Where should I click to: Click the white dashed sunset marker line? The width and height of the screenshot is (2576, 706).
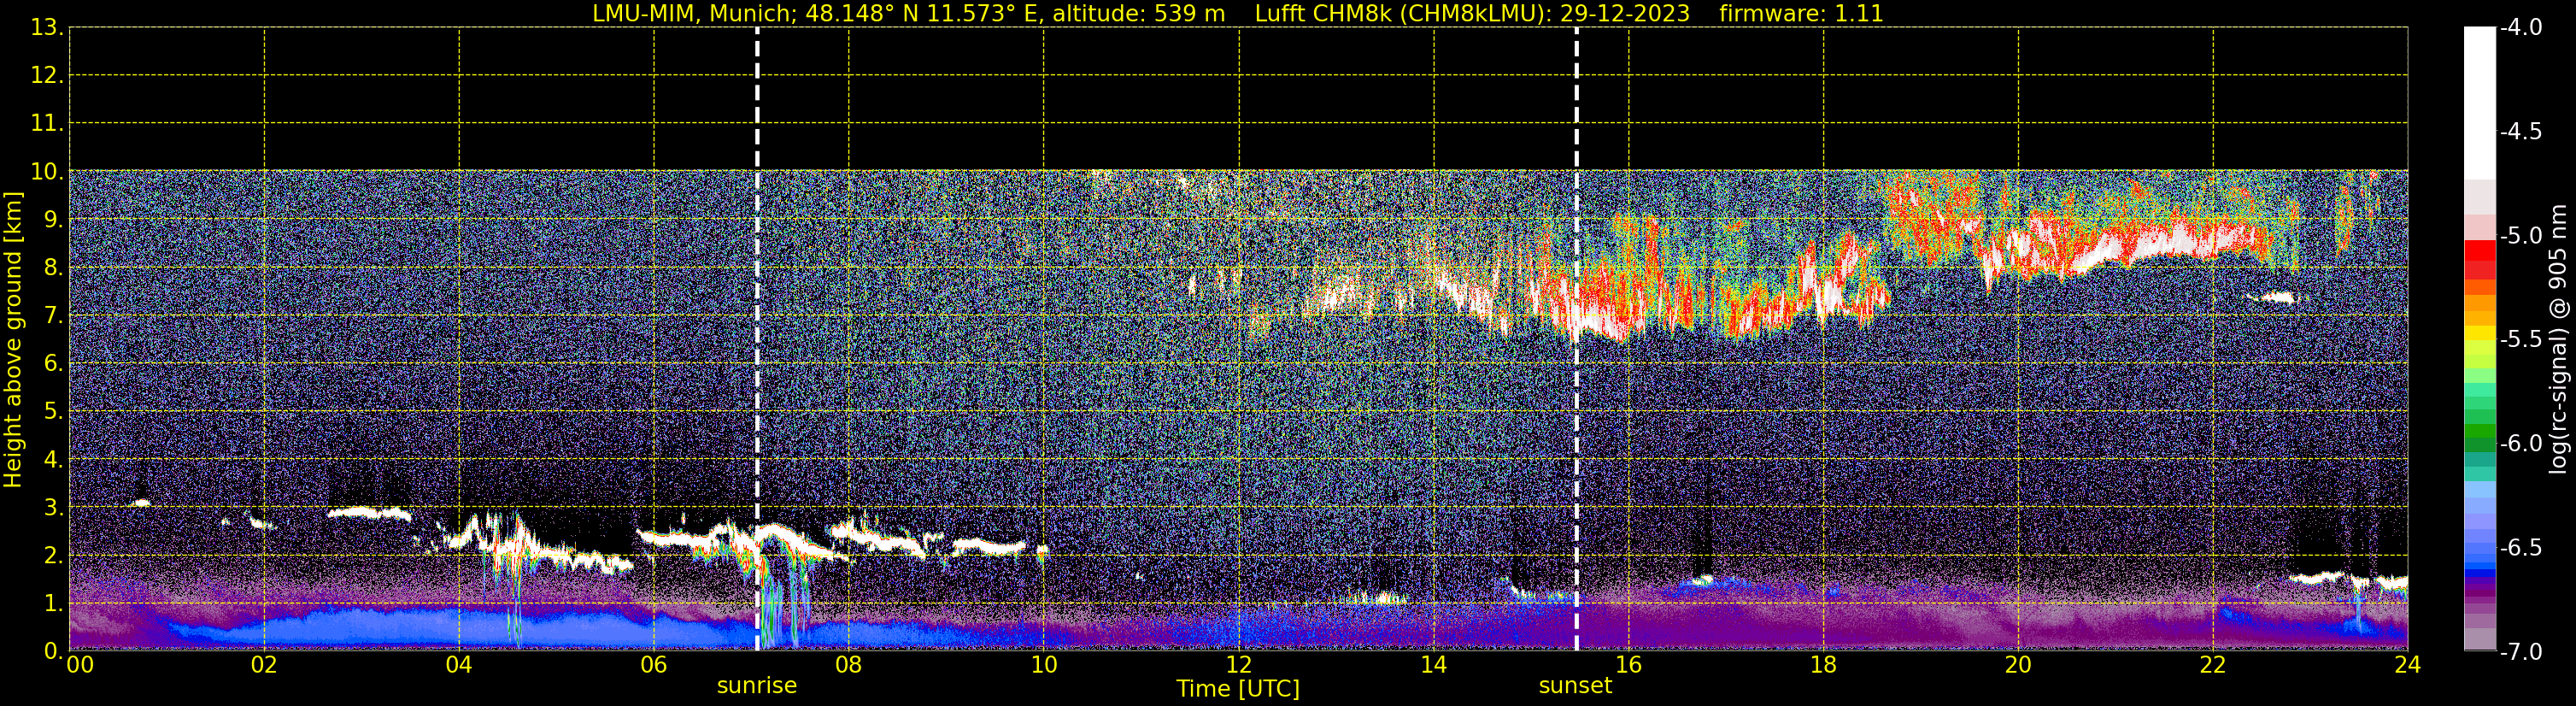[x=1576, y=338]
